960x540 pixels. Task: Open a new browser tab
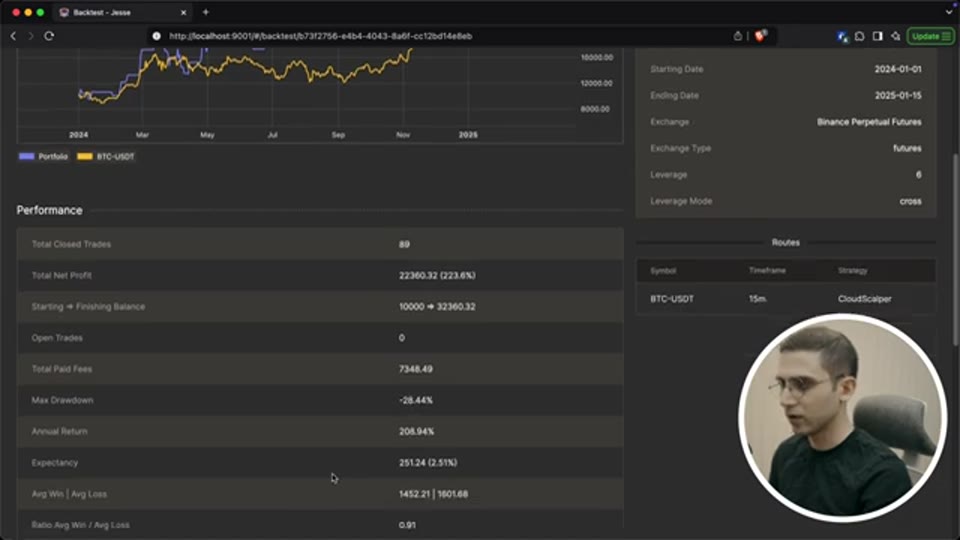[206, 12]
